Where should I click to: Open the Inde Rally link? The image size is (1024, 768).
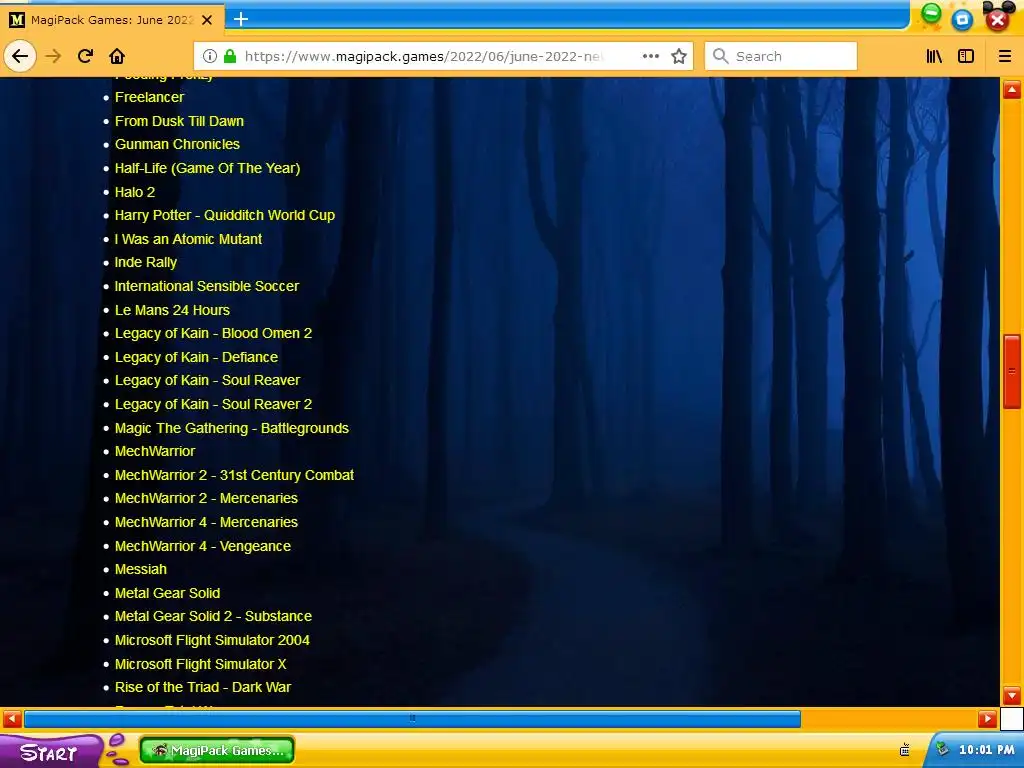146,263
